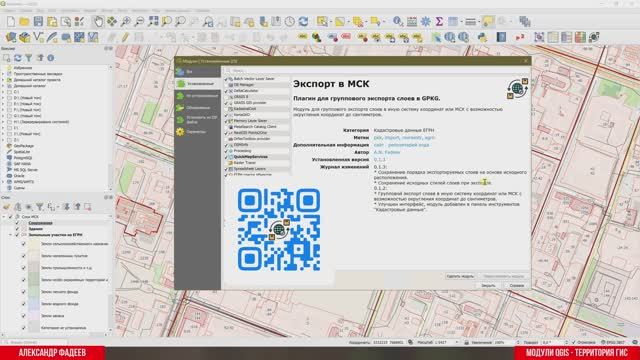Open plugin manager Параметры tab

pos(198,132)
